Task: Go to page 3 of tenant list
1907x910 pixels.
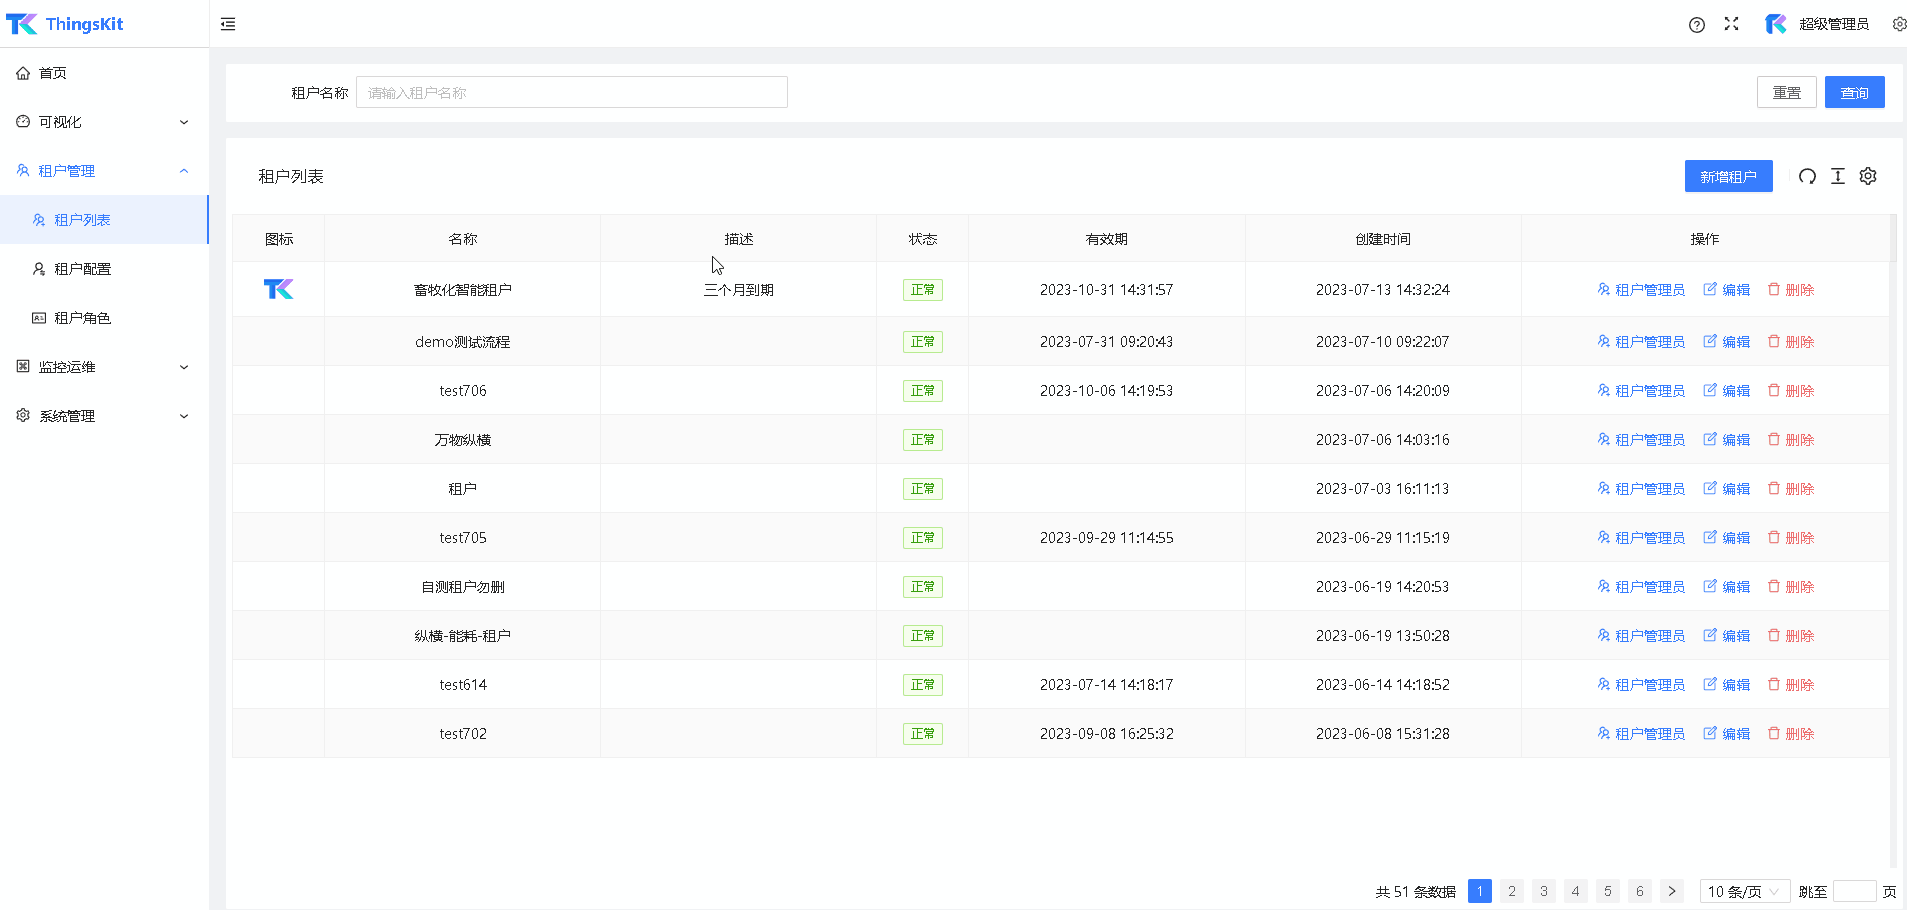Action: tap(1543, 891)
